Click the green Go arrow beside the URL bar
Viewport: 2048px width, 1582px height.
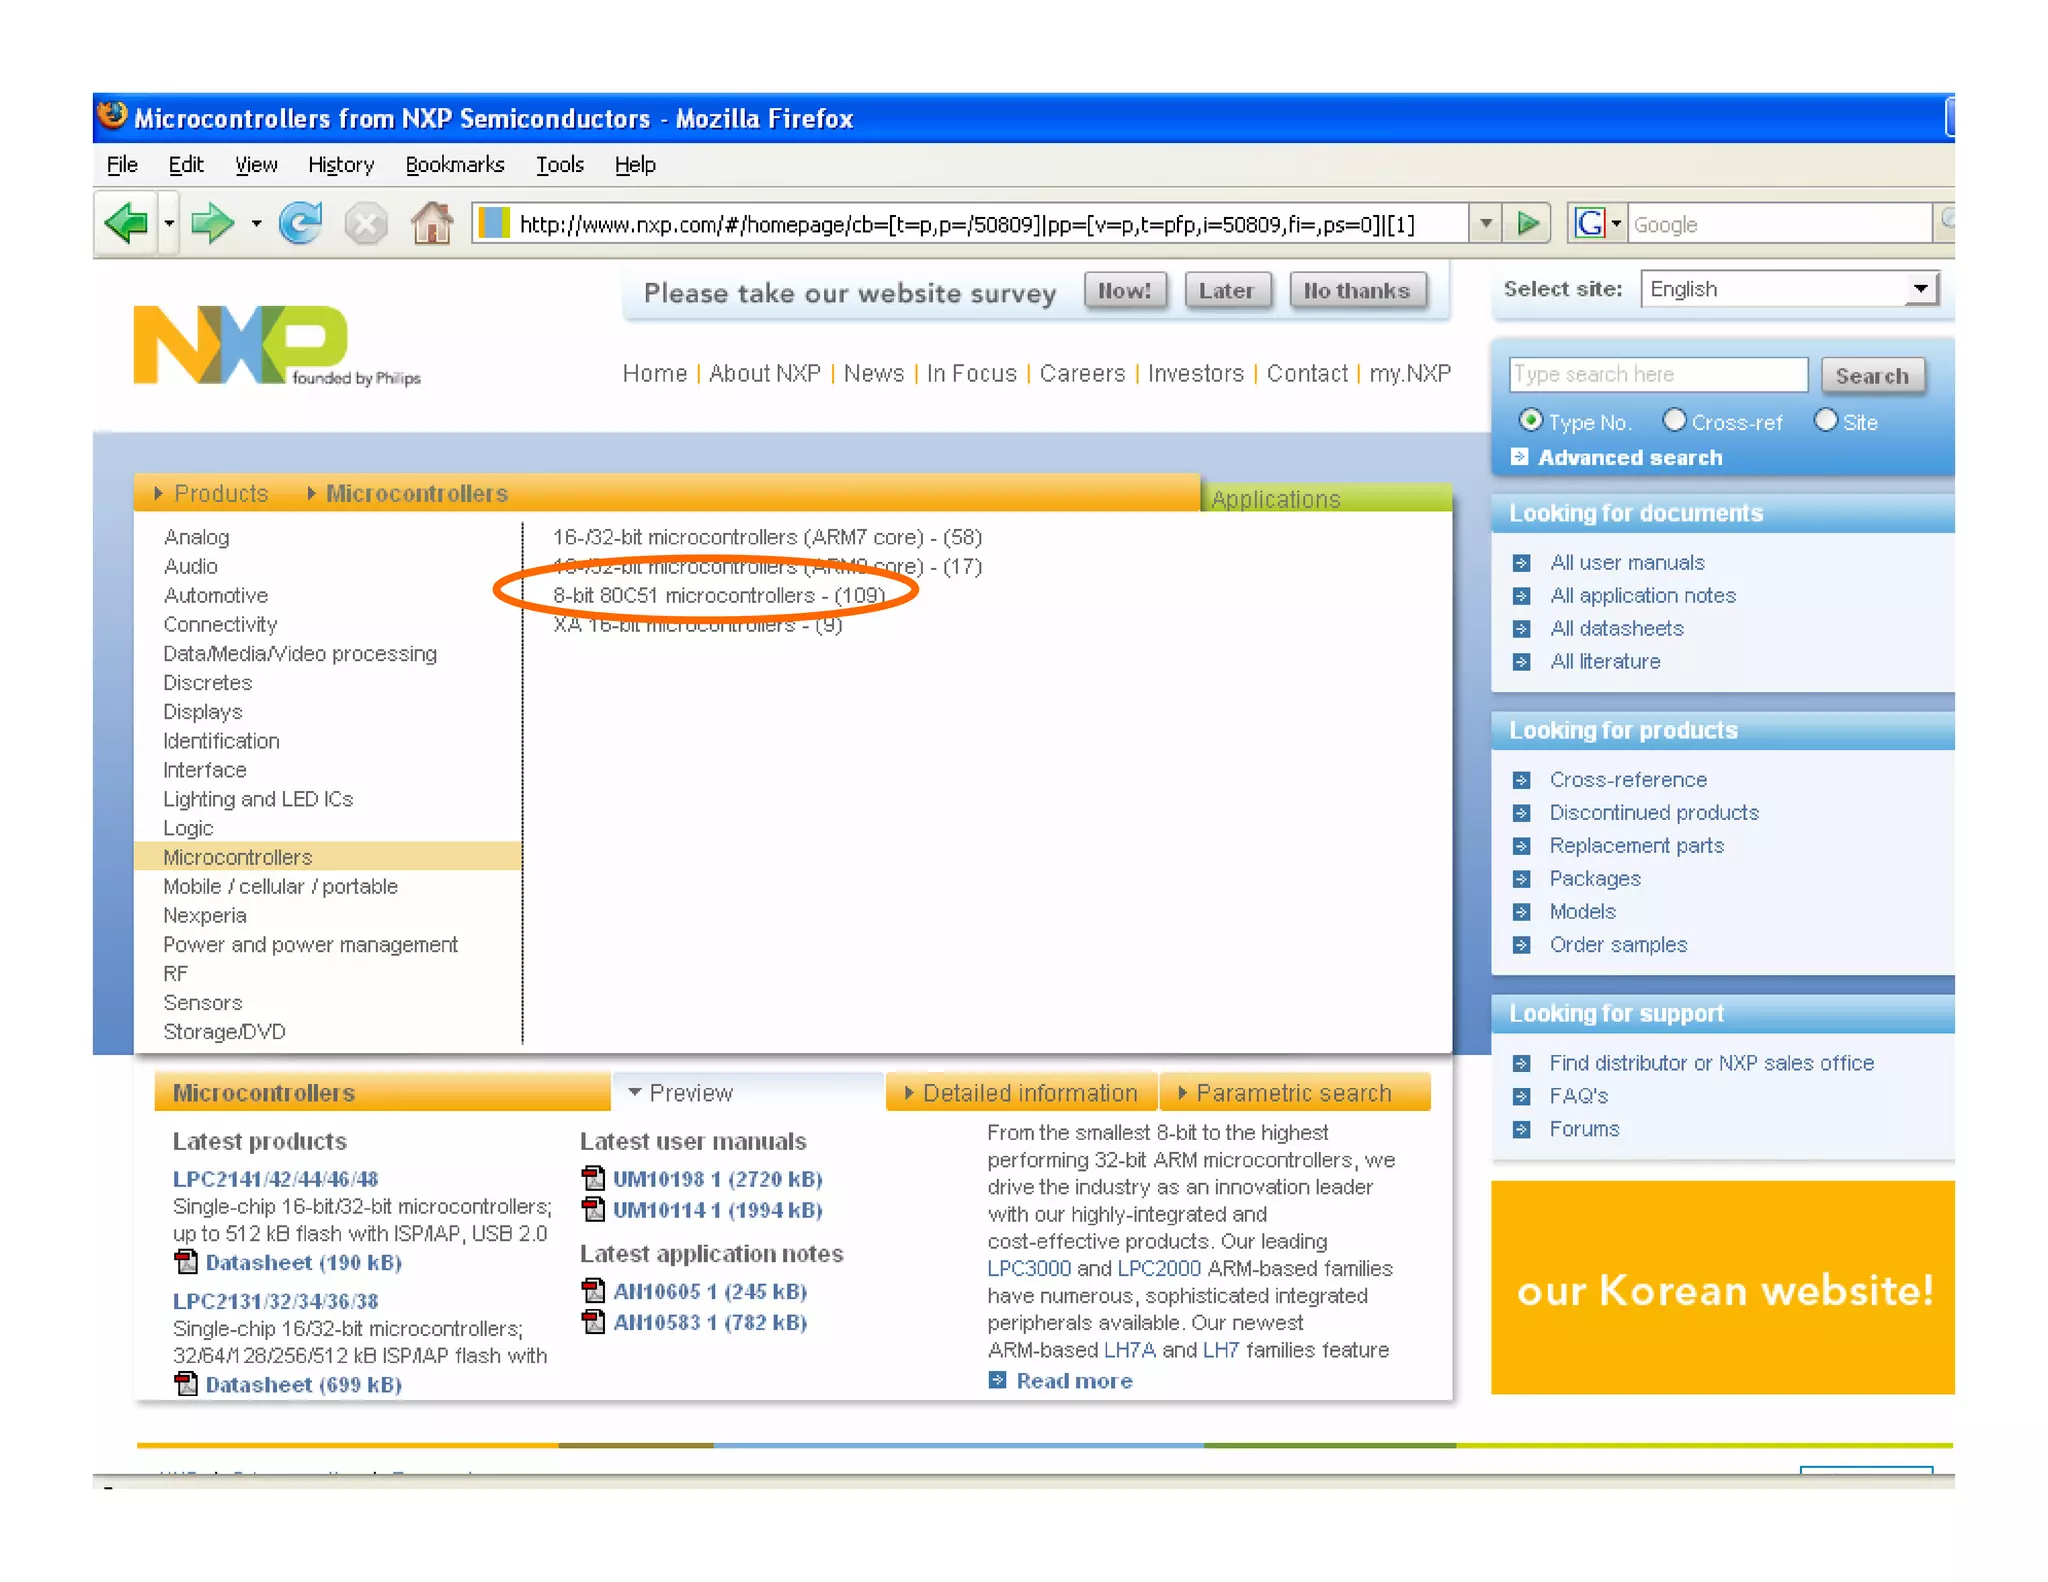[1527, 223]
